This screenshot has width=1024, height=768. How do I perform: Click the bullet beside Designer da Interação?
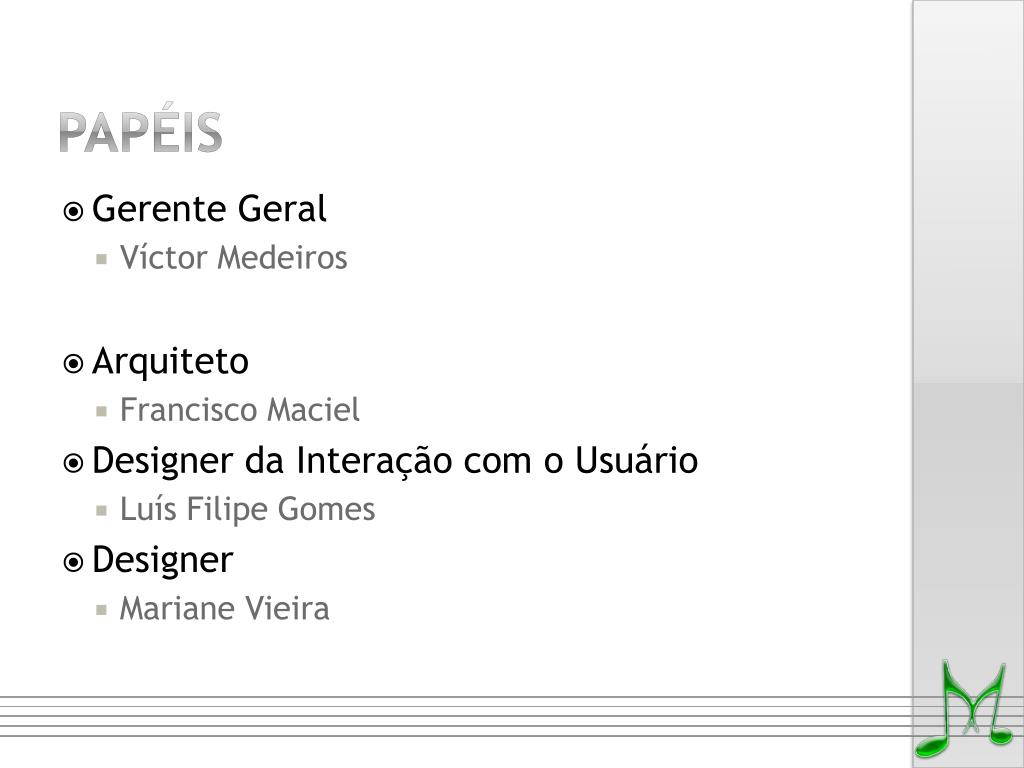click(73, 464)
